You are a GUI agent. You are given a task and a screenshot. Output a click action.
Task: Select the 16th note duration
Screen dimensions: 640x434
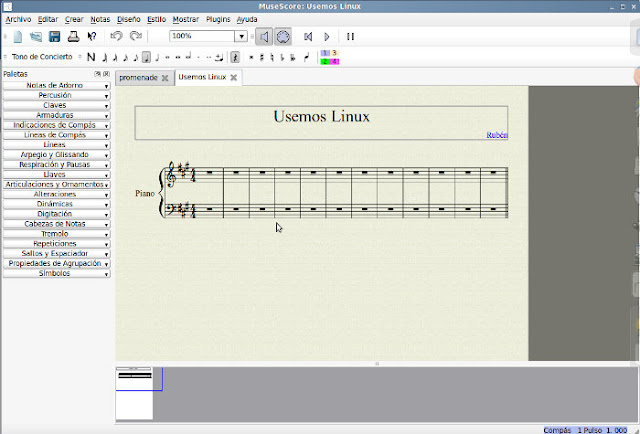[x=125, y=58]
